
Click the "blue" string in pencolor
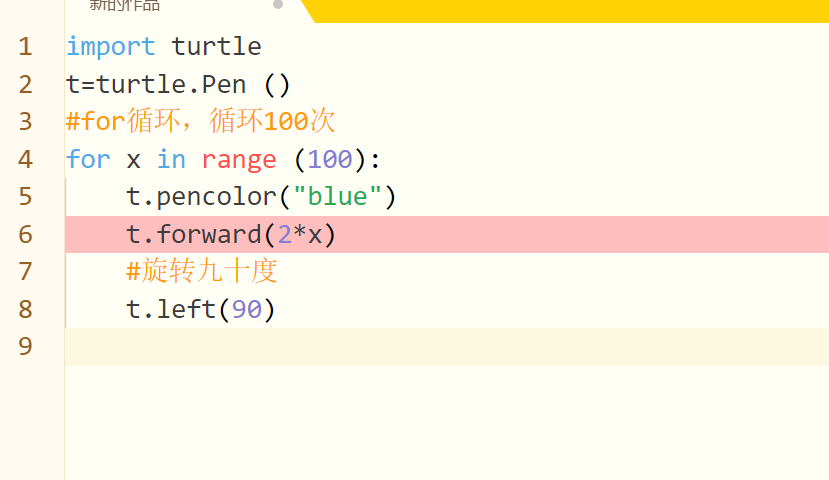pos(337,197)
